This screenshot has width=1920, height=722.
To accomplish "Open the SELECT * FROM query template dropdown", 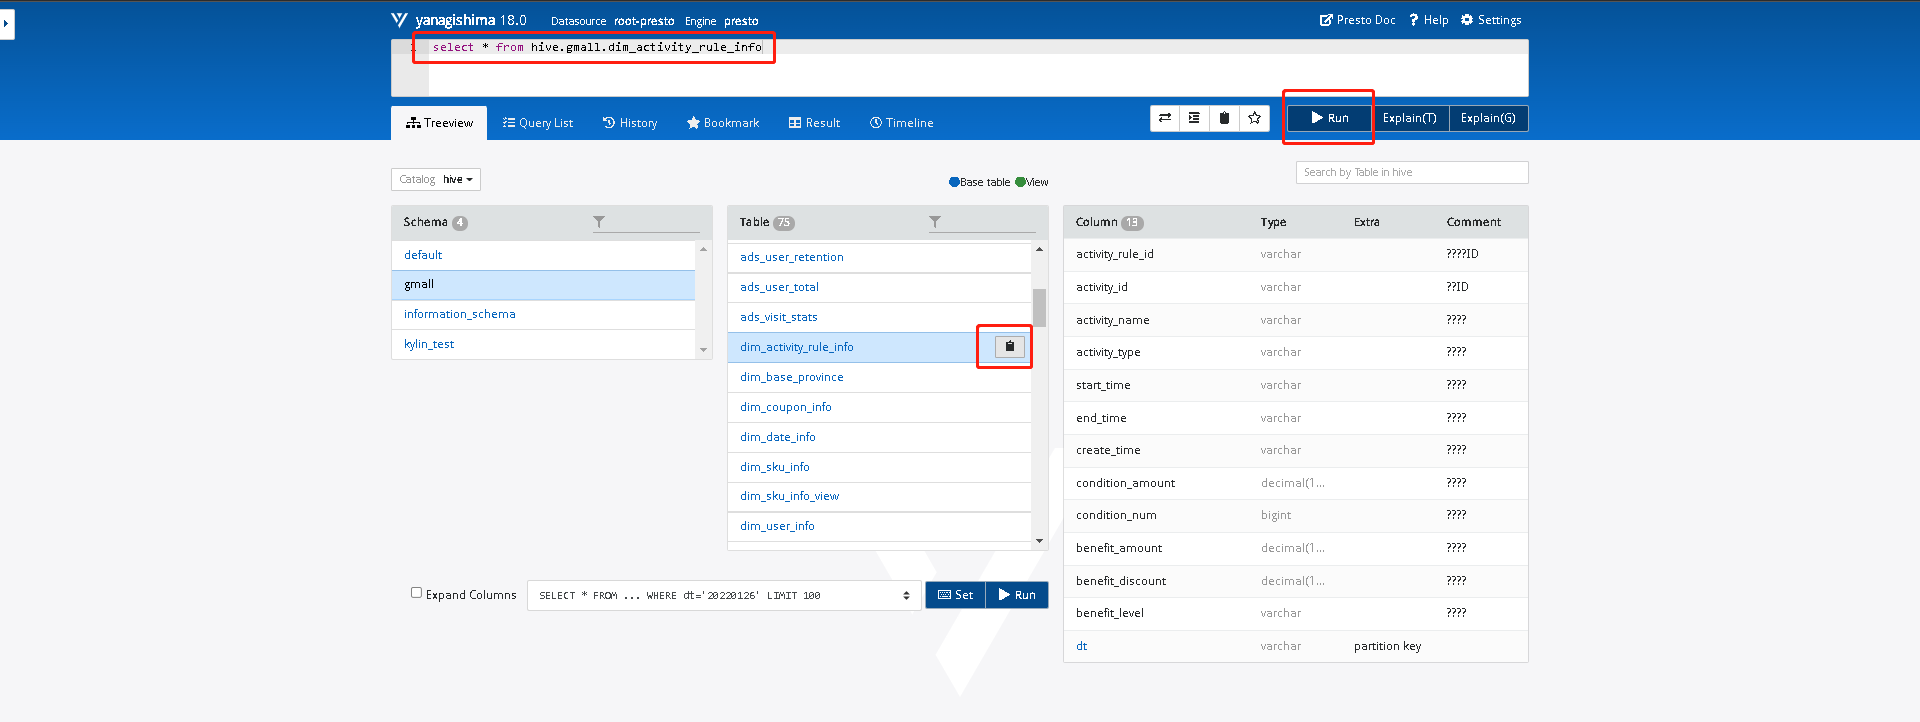I will [724, 595].
